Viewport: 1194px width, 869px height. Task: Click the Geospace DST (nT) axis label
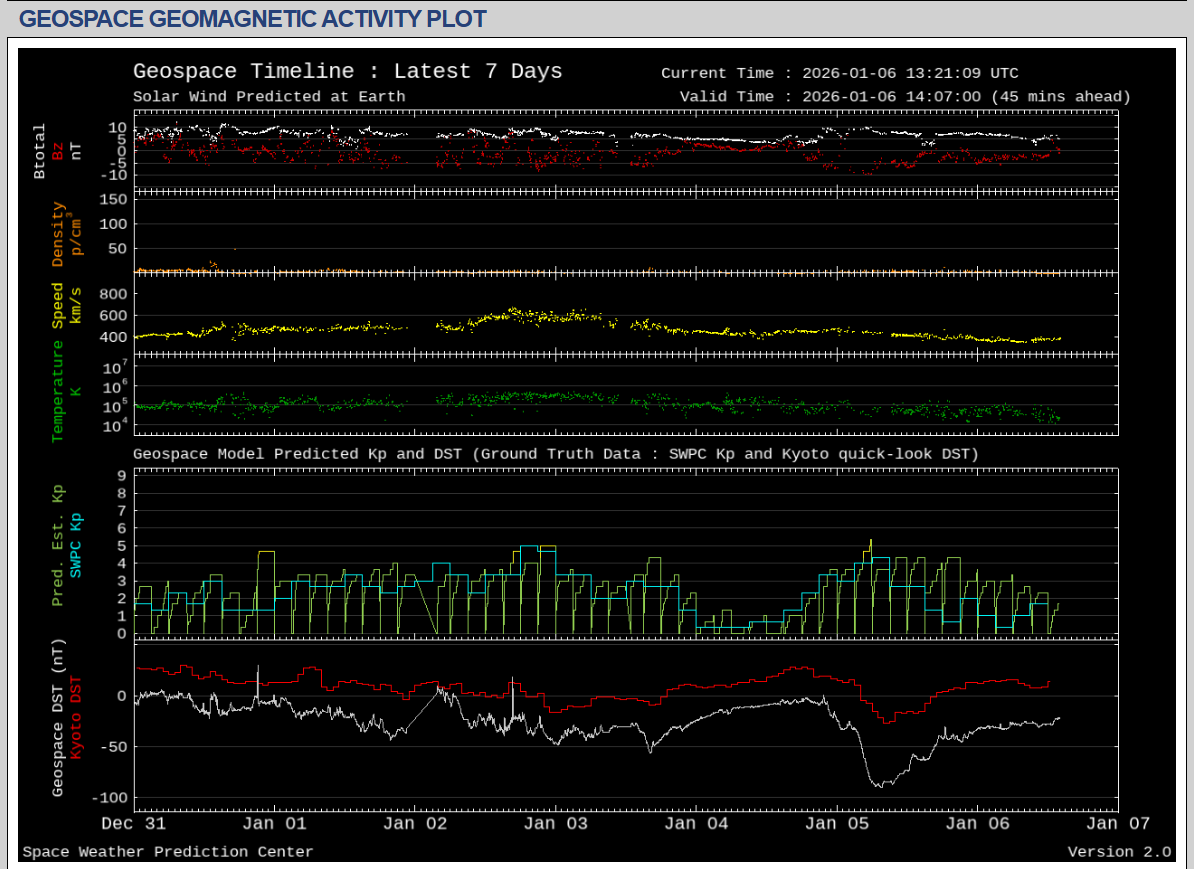[58, 717]
